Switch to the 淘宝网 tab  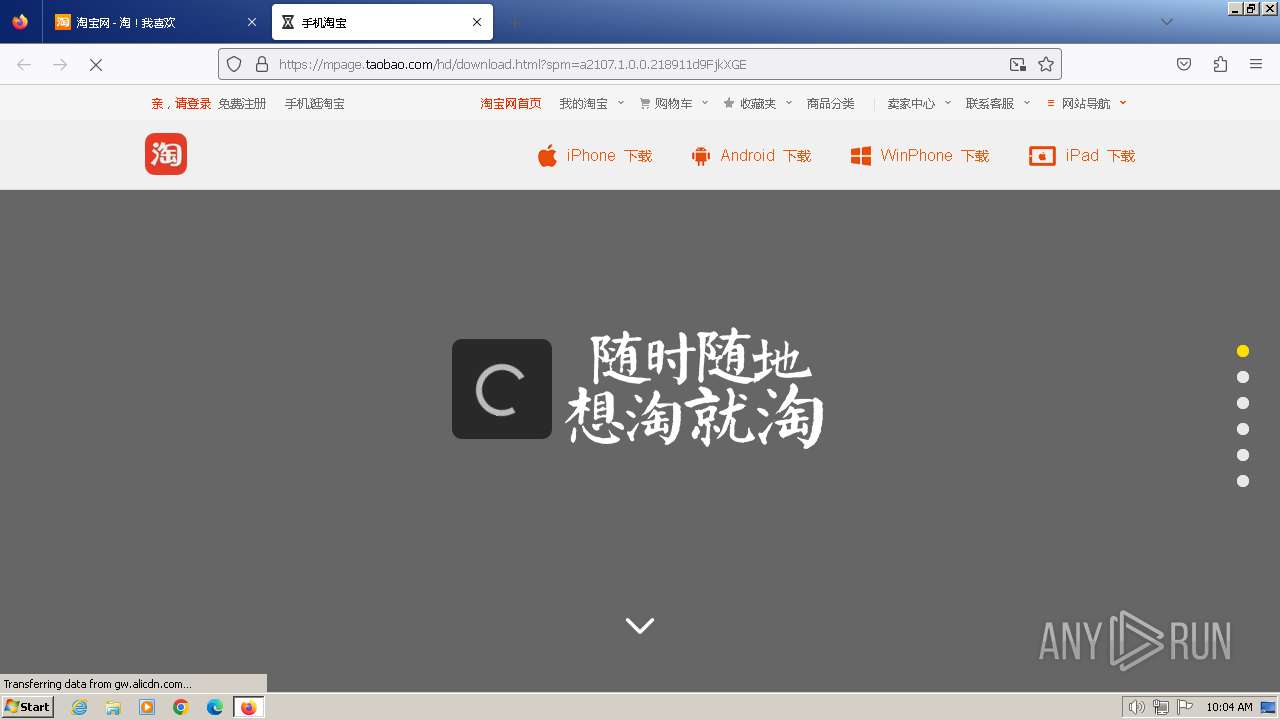tap(154, 22)
